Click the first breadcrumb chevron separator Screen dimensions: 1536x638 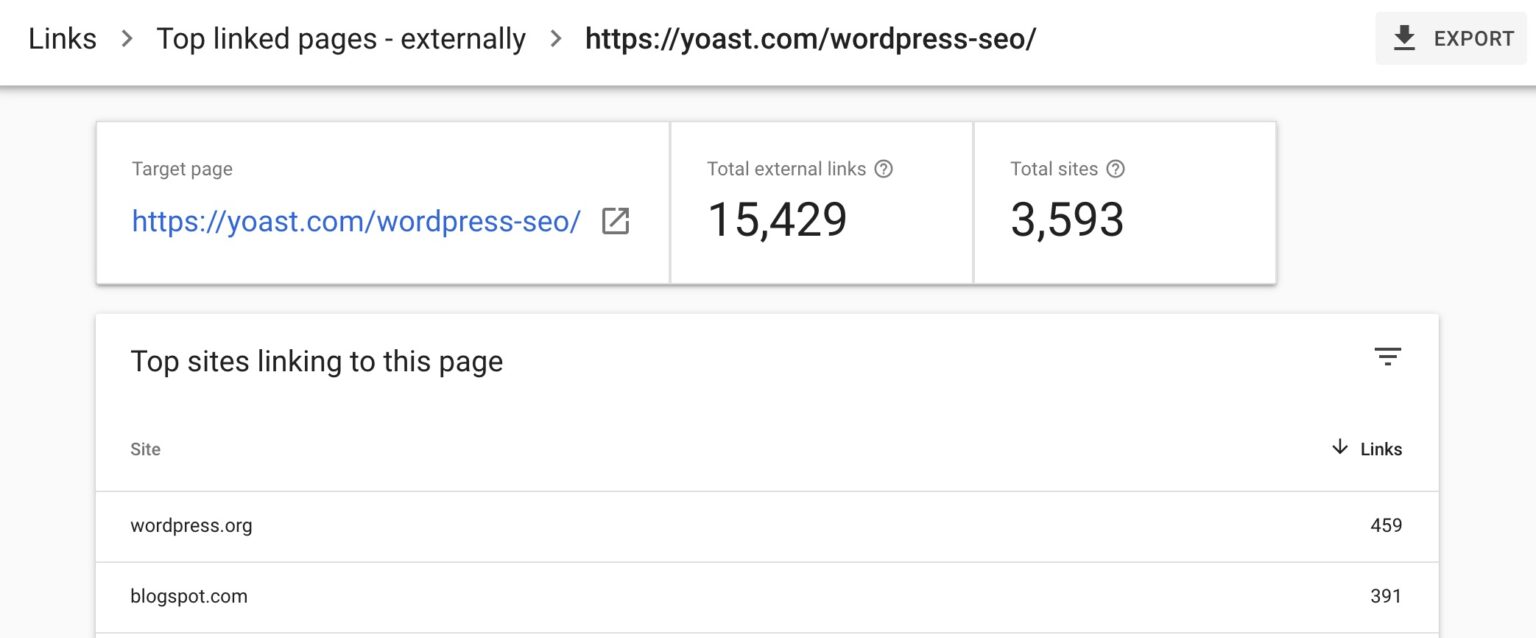[127, 39]
